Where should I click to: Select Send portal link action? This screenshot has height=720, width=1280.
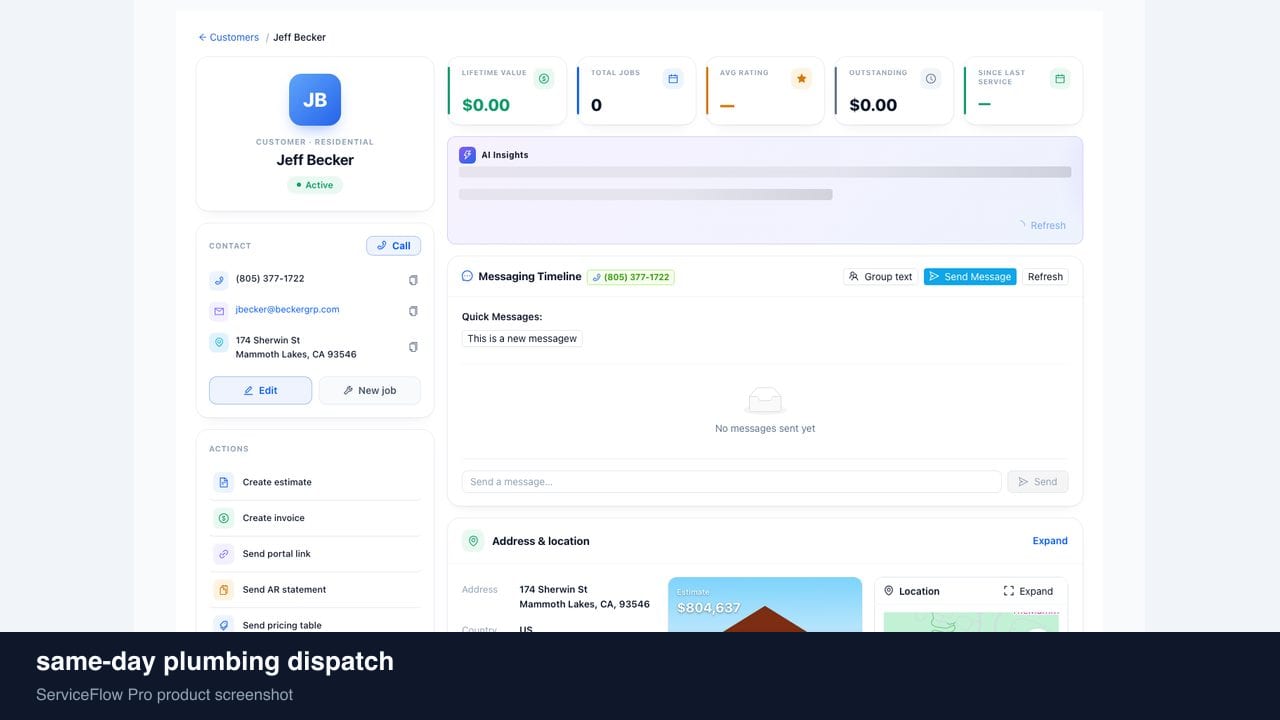click(x=315, y=554)
